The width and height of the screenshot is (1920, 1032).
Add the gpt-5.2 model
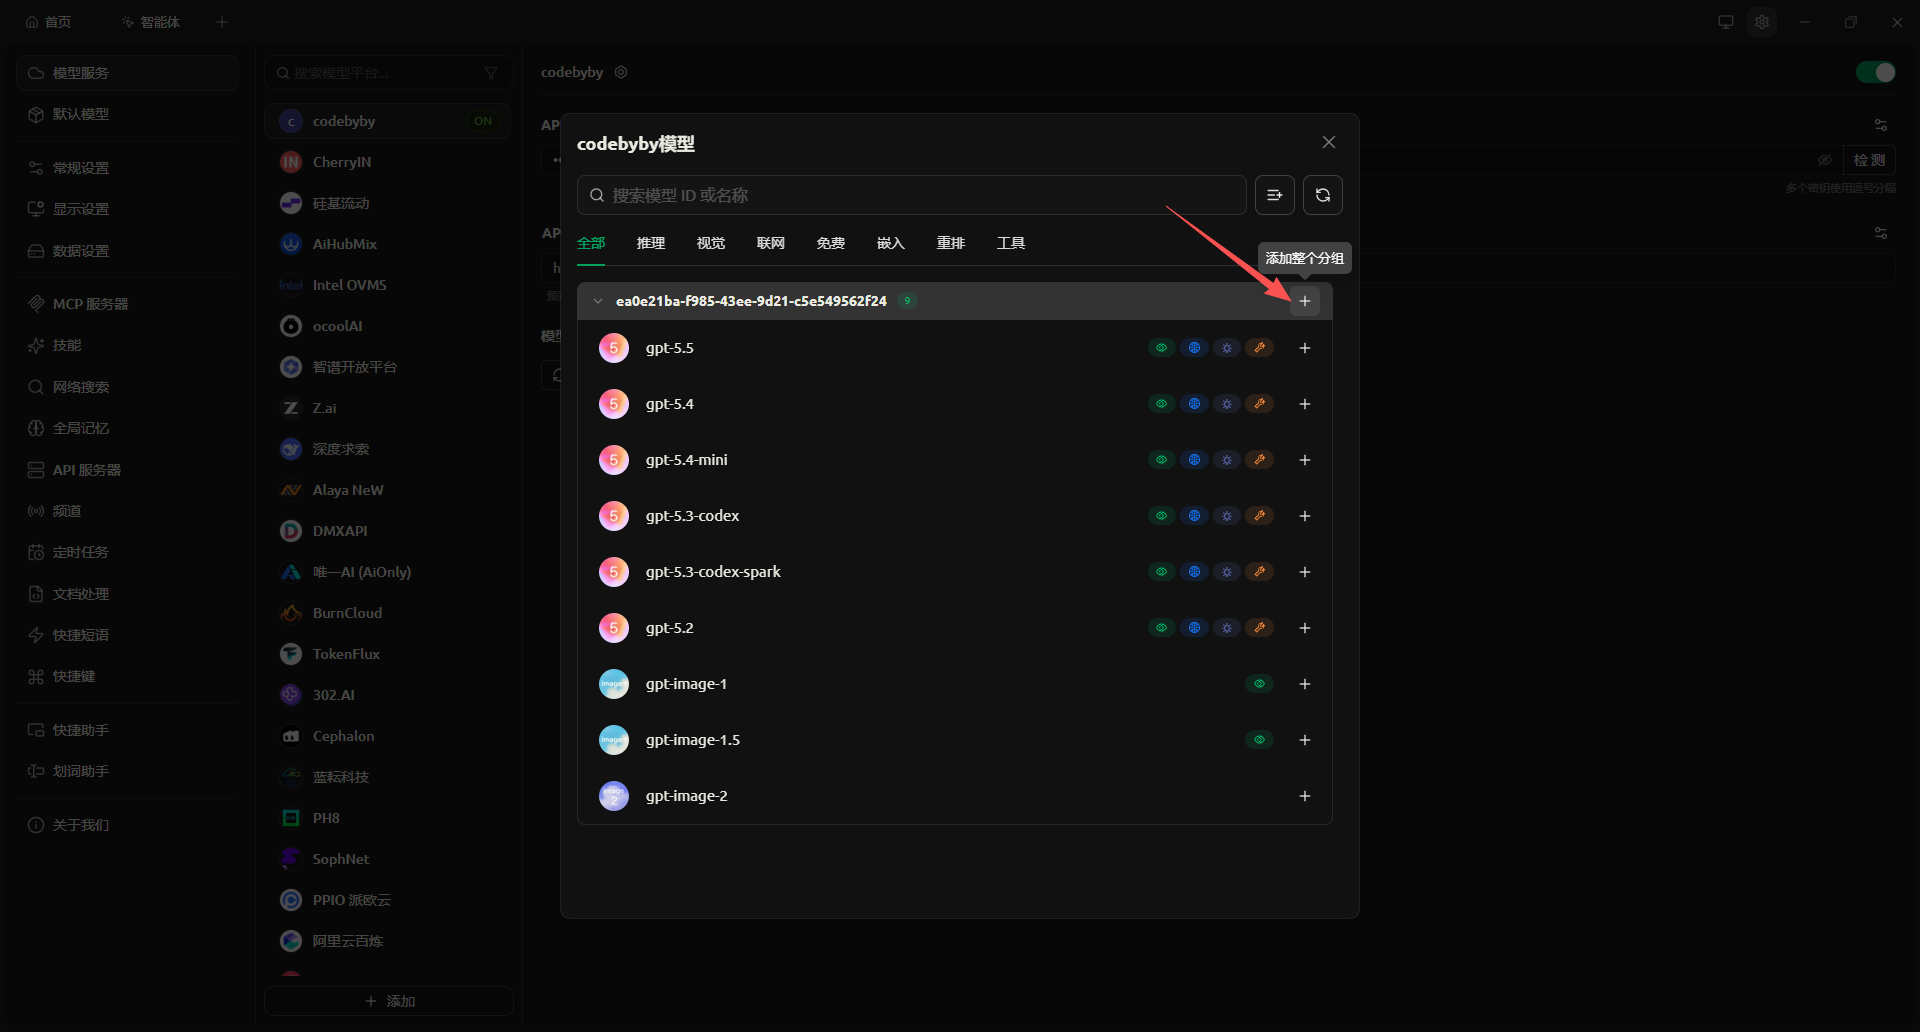(x=1304, y=628)
